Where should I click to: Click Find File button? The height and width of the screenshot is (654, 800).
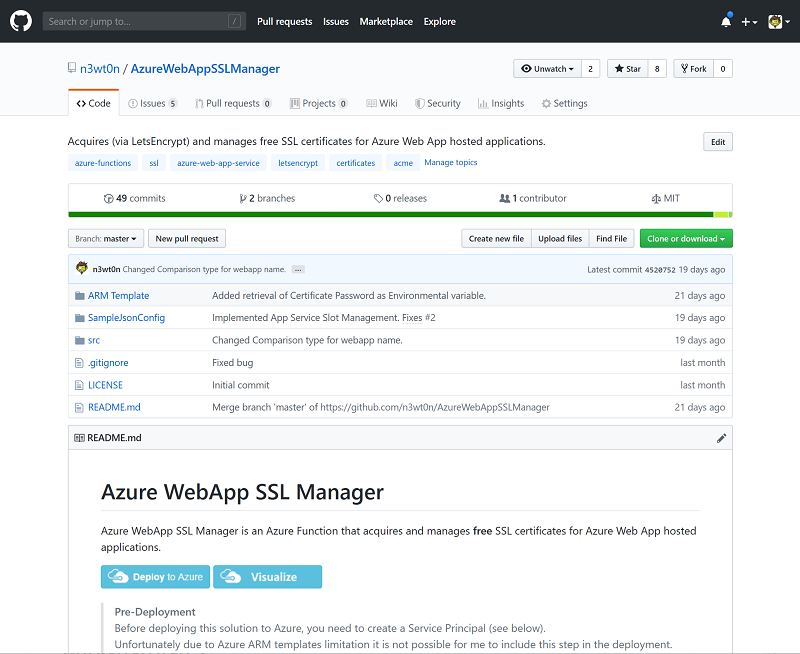612,238
